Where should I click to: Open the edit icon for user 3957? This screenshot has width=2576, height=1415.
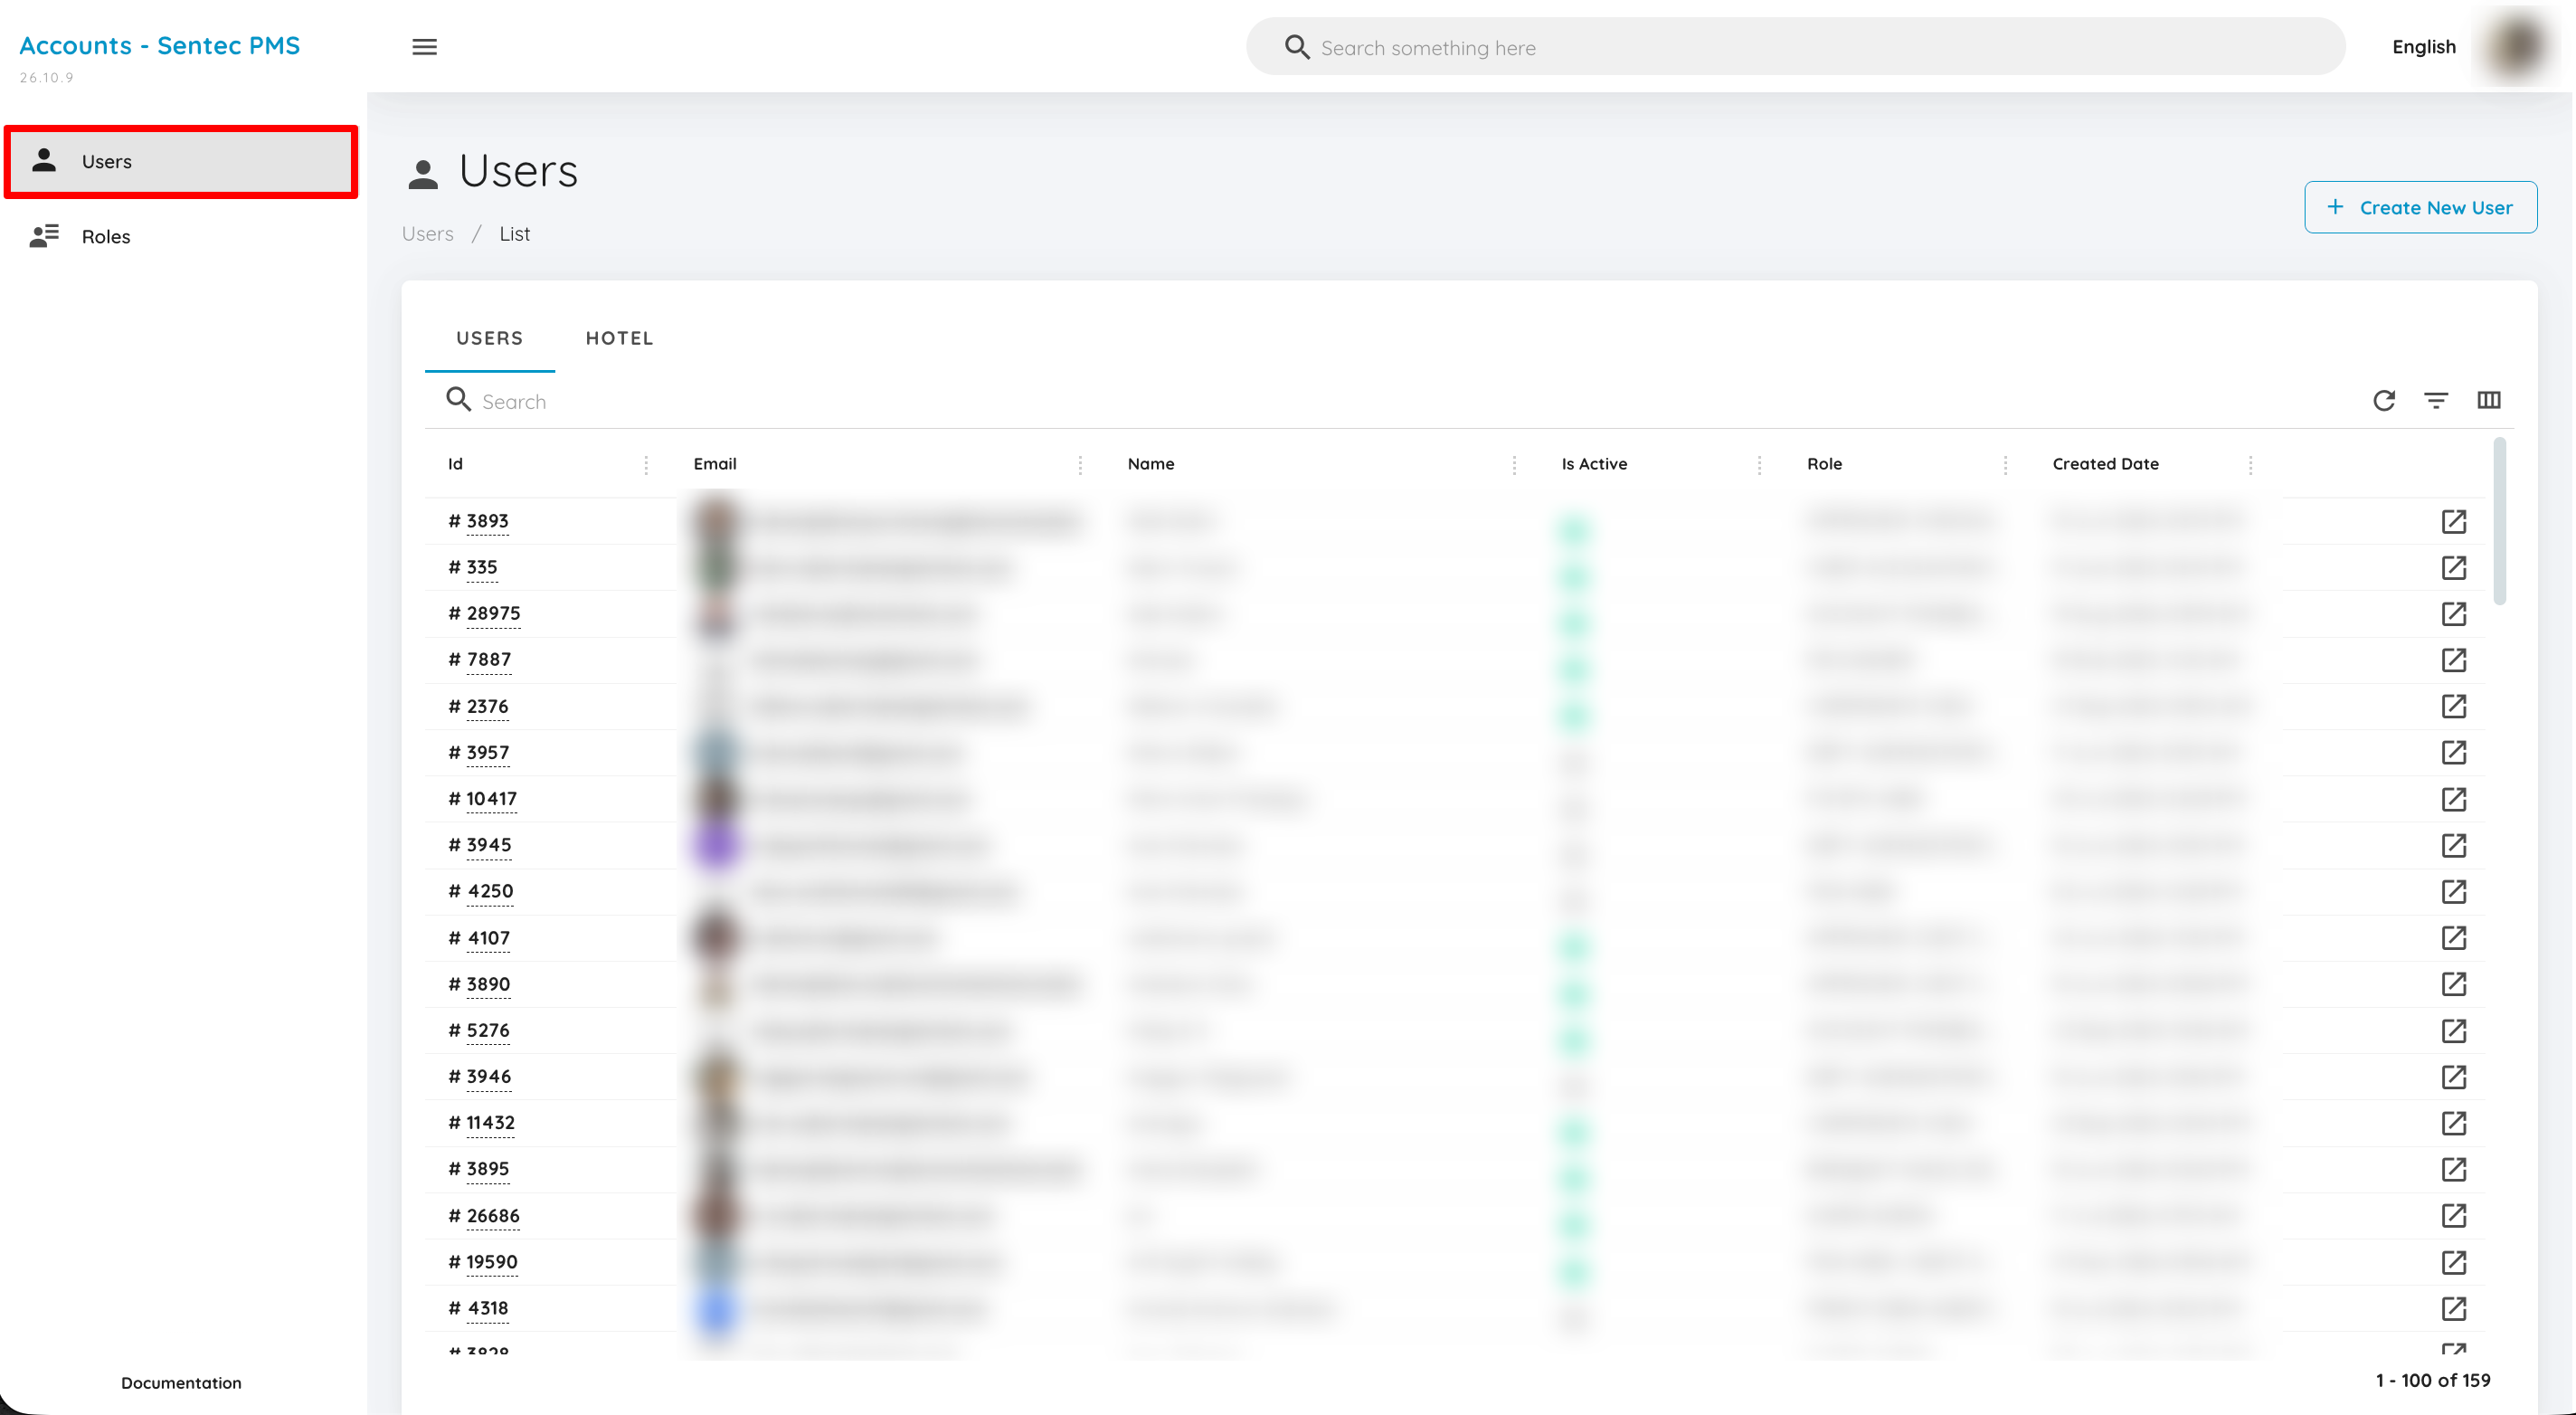click(2454, 752)
